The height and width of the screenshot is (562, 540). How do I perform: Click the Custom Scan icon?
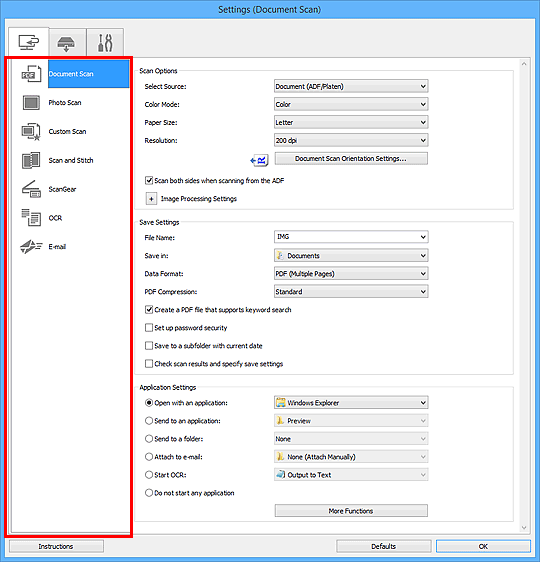coord(31,132)
